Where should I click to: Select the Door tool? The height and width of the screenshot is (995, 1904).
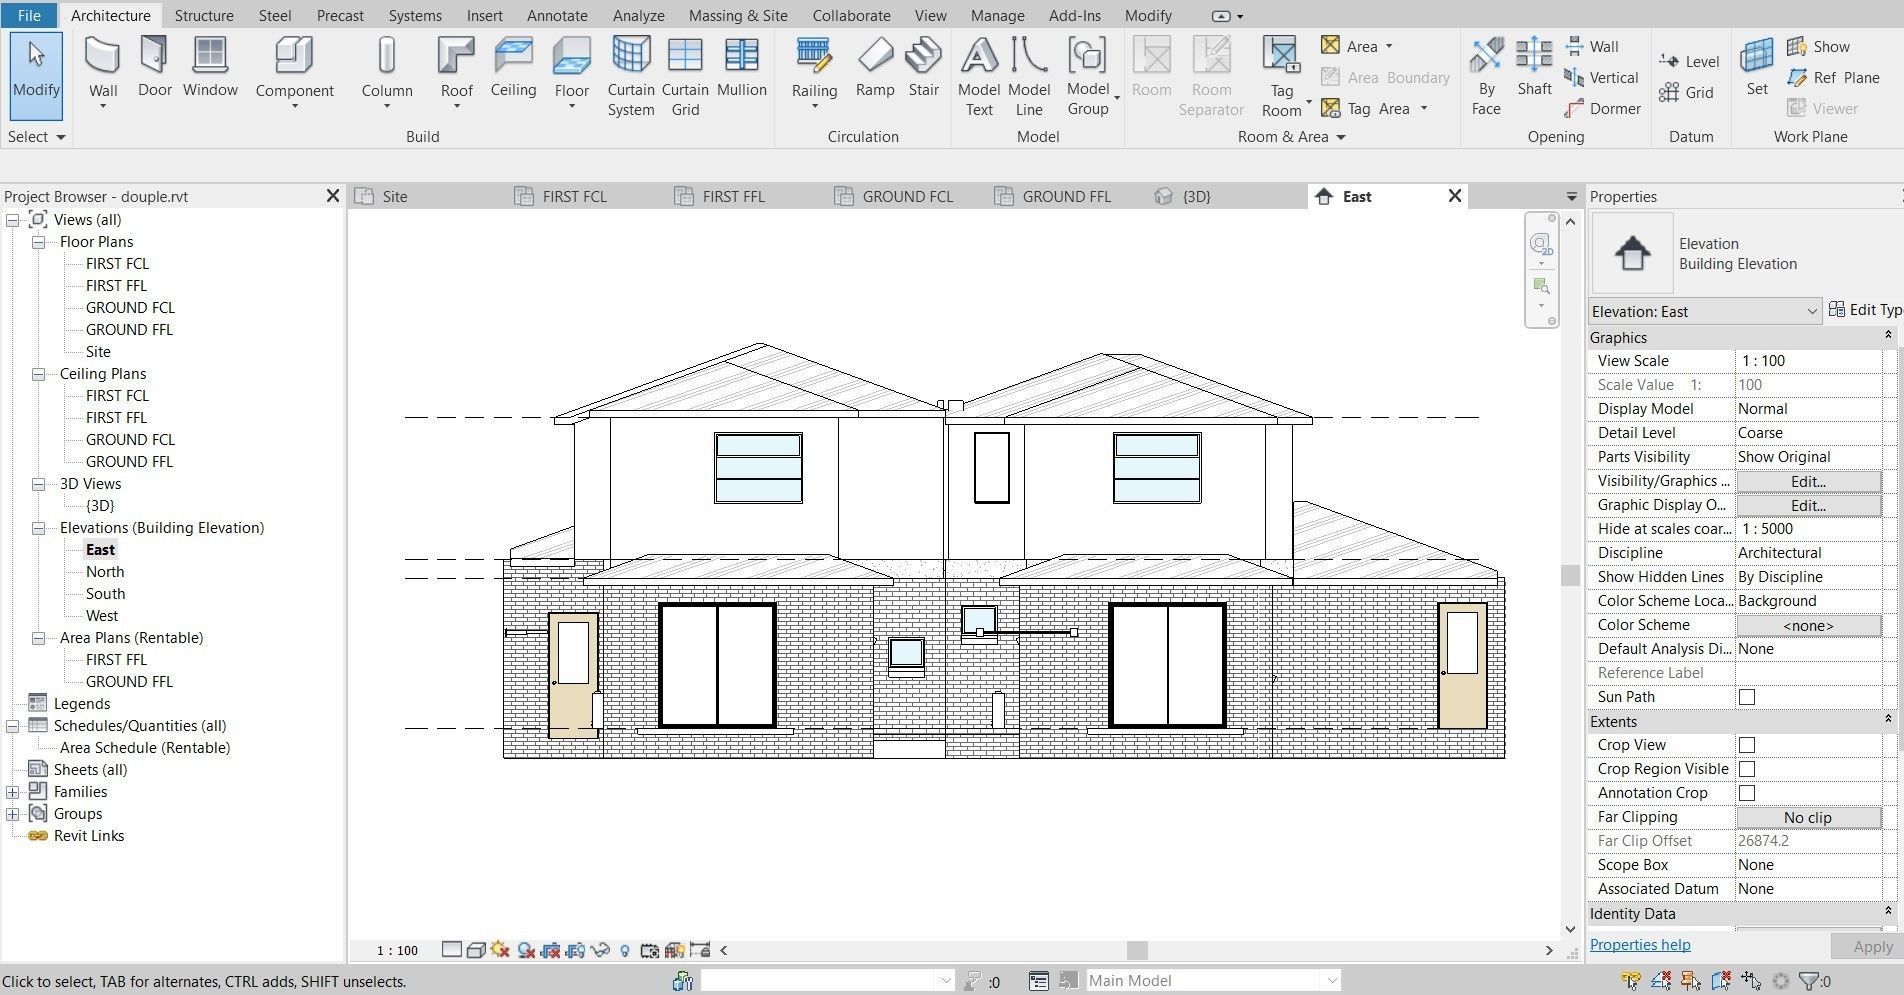pos(154,68)
